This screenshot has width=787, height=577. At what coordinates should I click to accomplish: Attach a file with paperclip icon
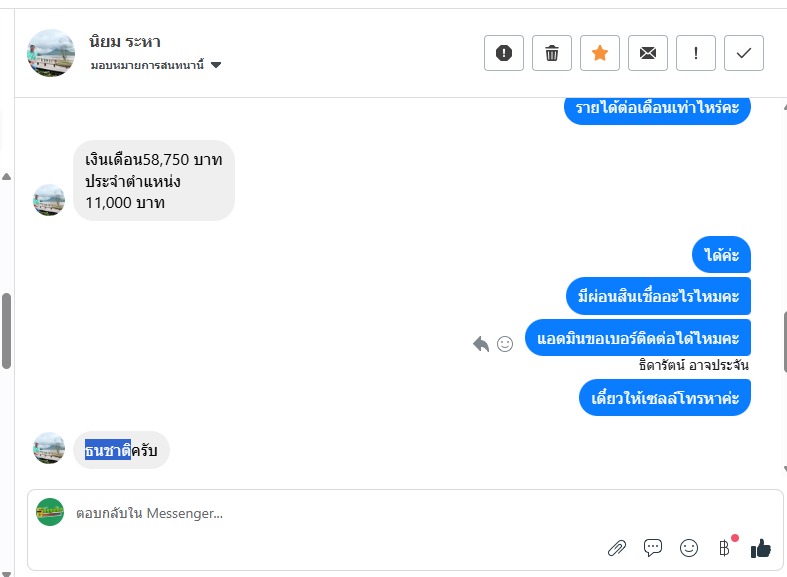pos(617,547)
